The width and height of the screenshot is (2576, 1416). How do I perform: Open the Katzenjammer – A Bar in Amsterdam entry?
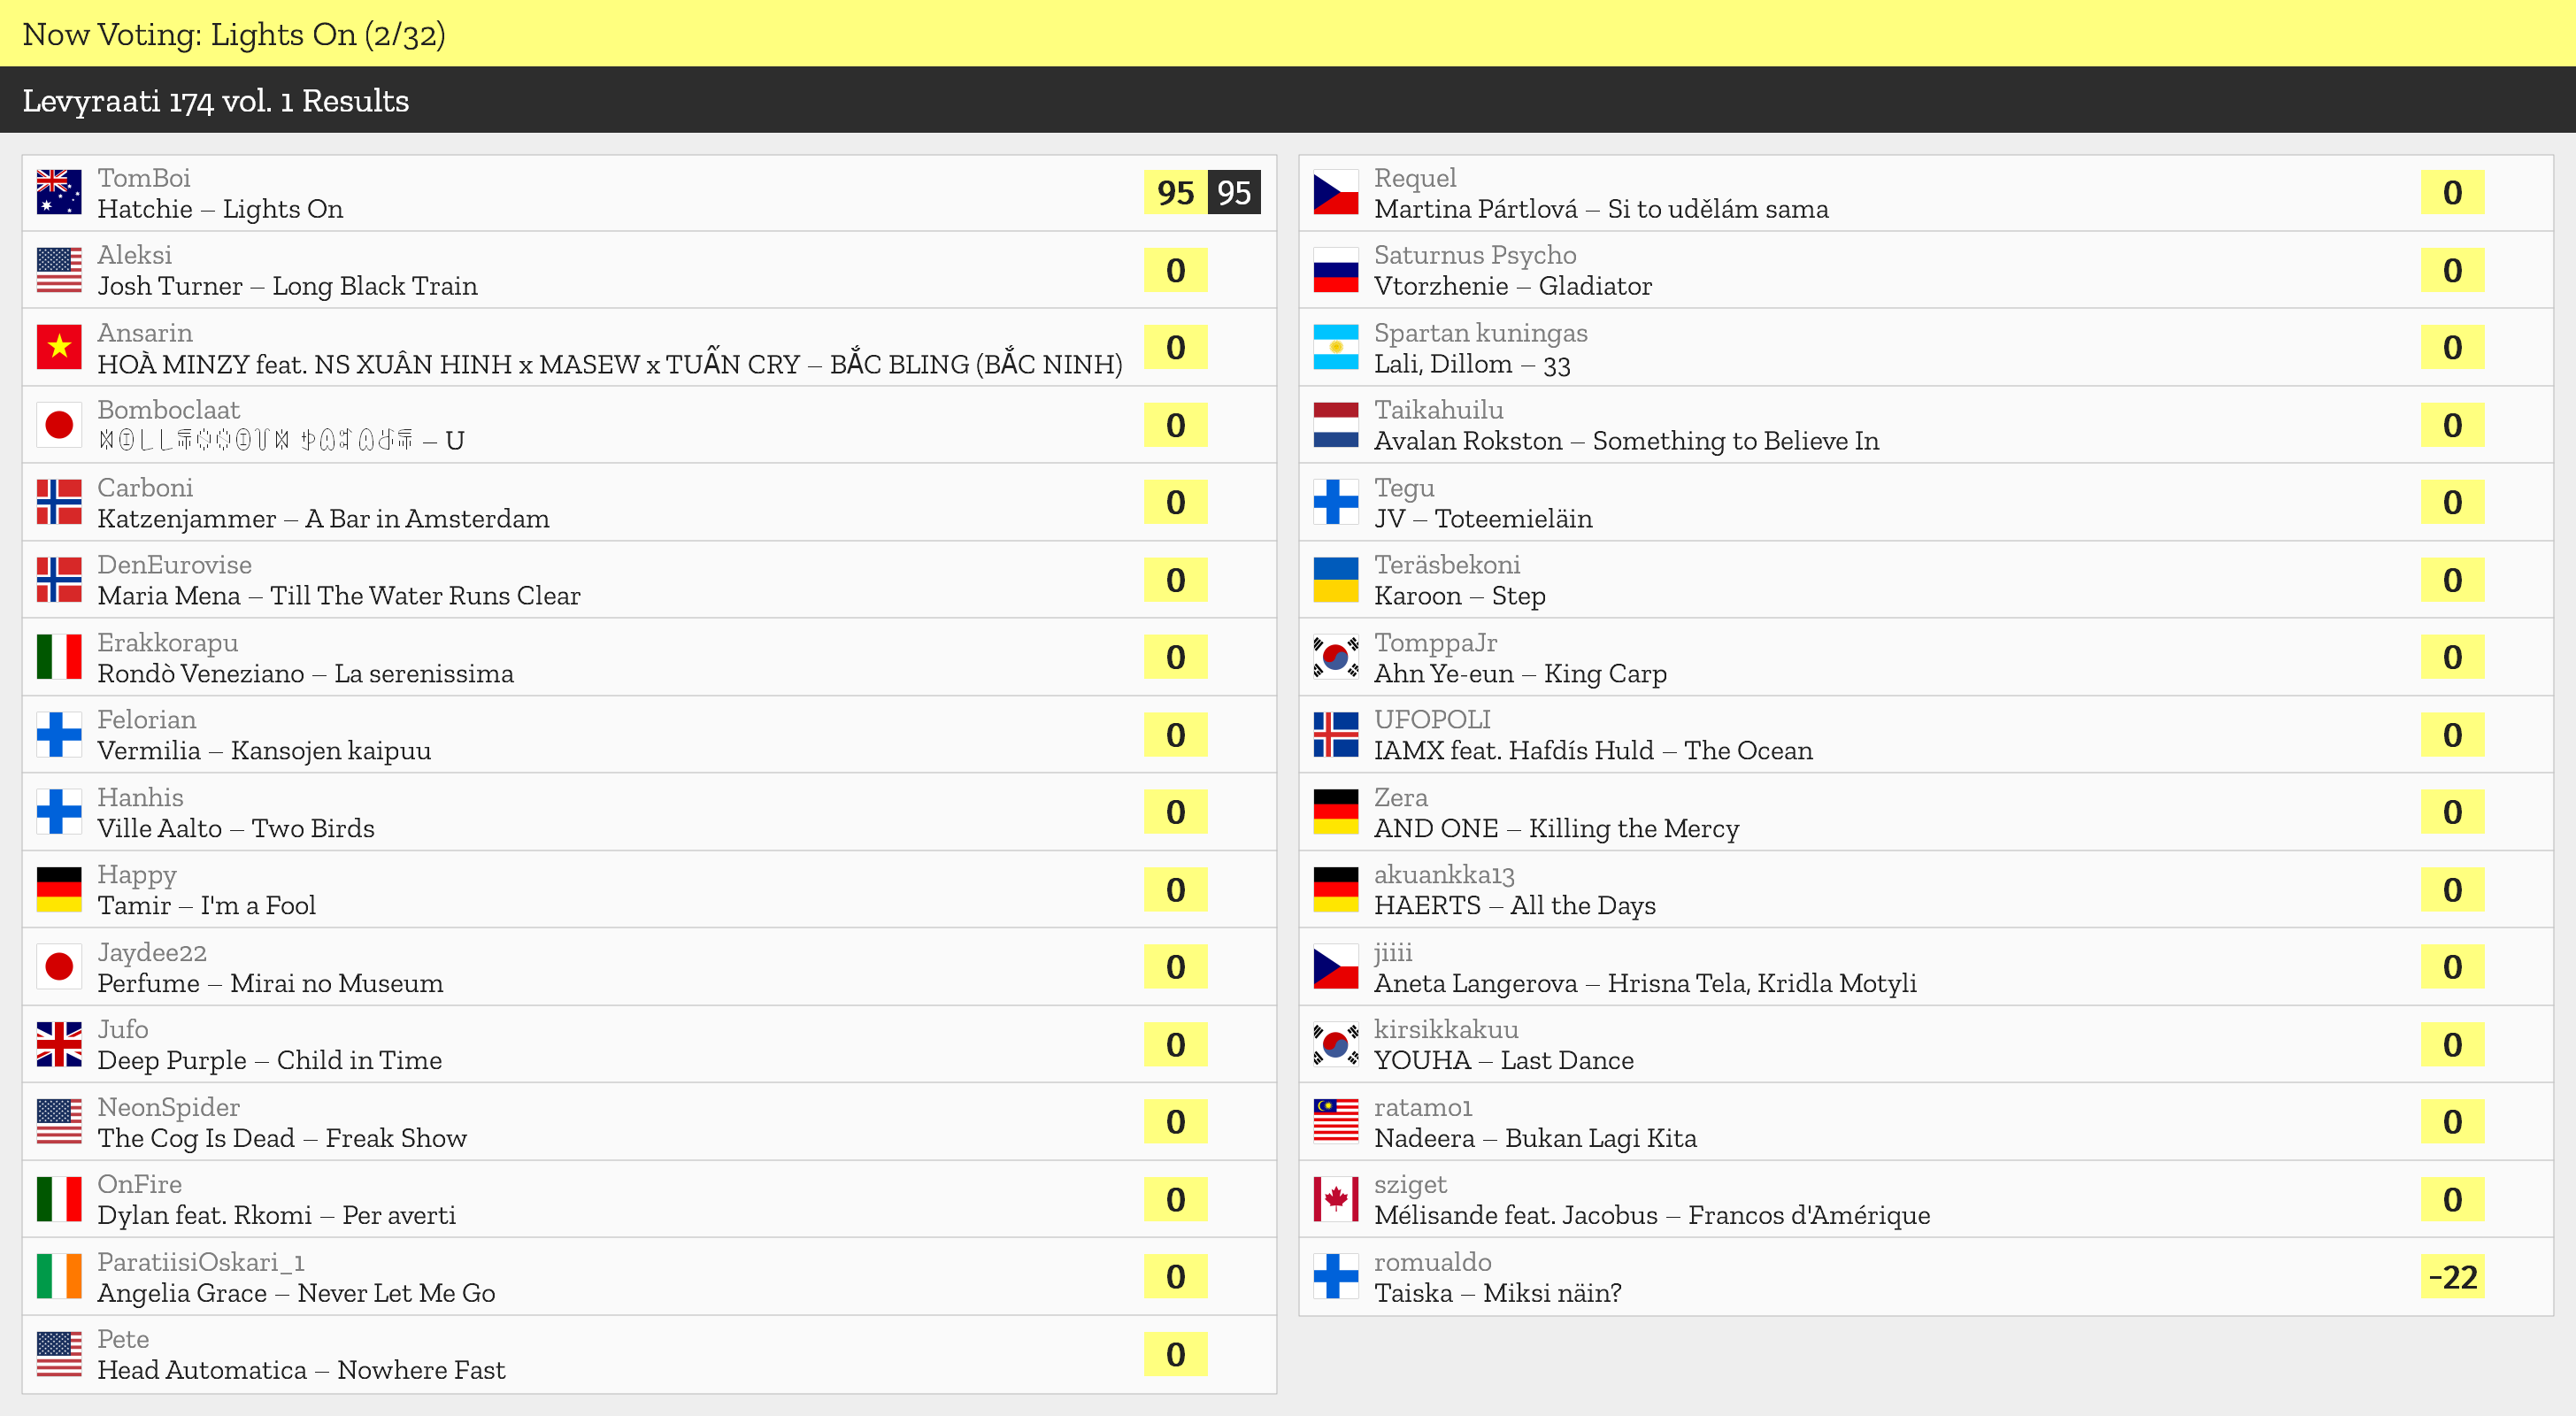click(323, 518)
